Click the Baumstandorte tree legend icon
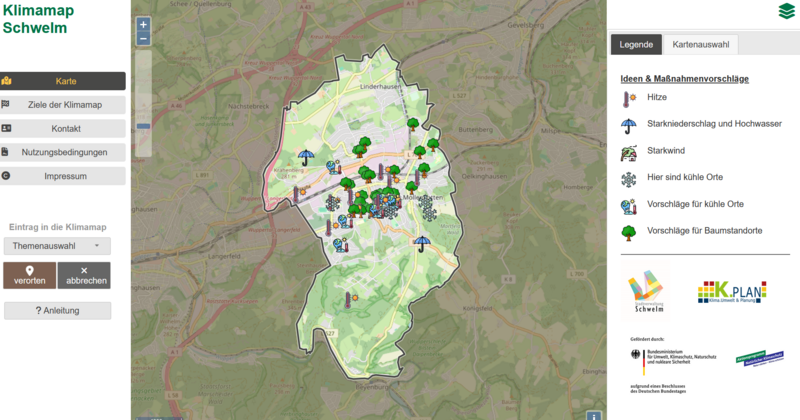The height and width of the screenshot is (420, 800). [628, 232]
